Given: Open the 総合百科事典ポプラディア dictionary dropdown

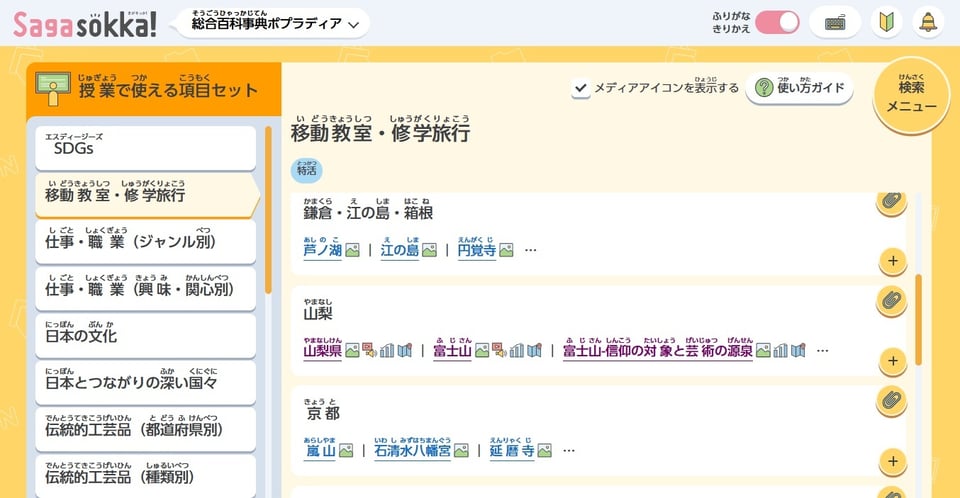Looking at the screenshot, I should (274, 23).
